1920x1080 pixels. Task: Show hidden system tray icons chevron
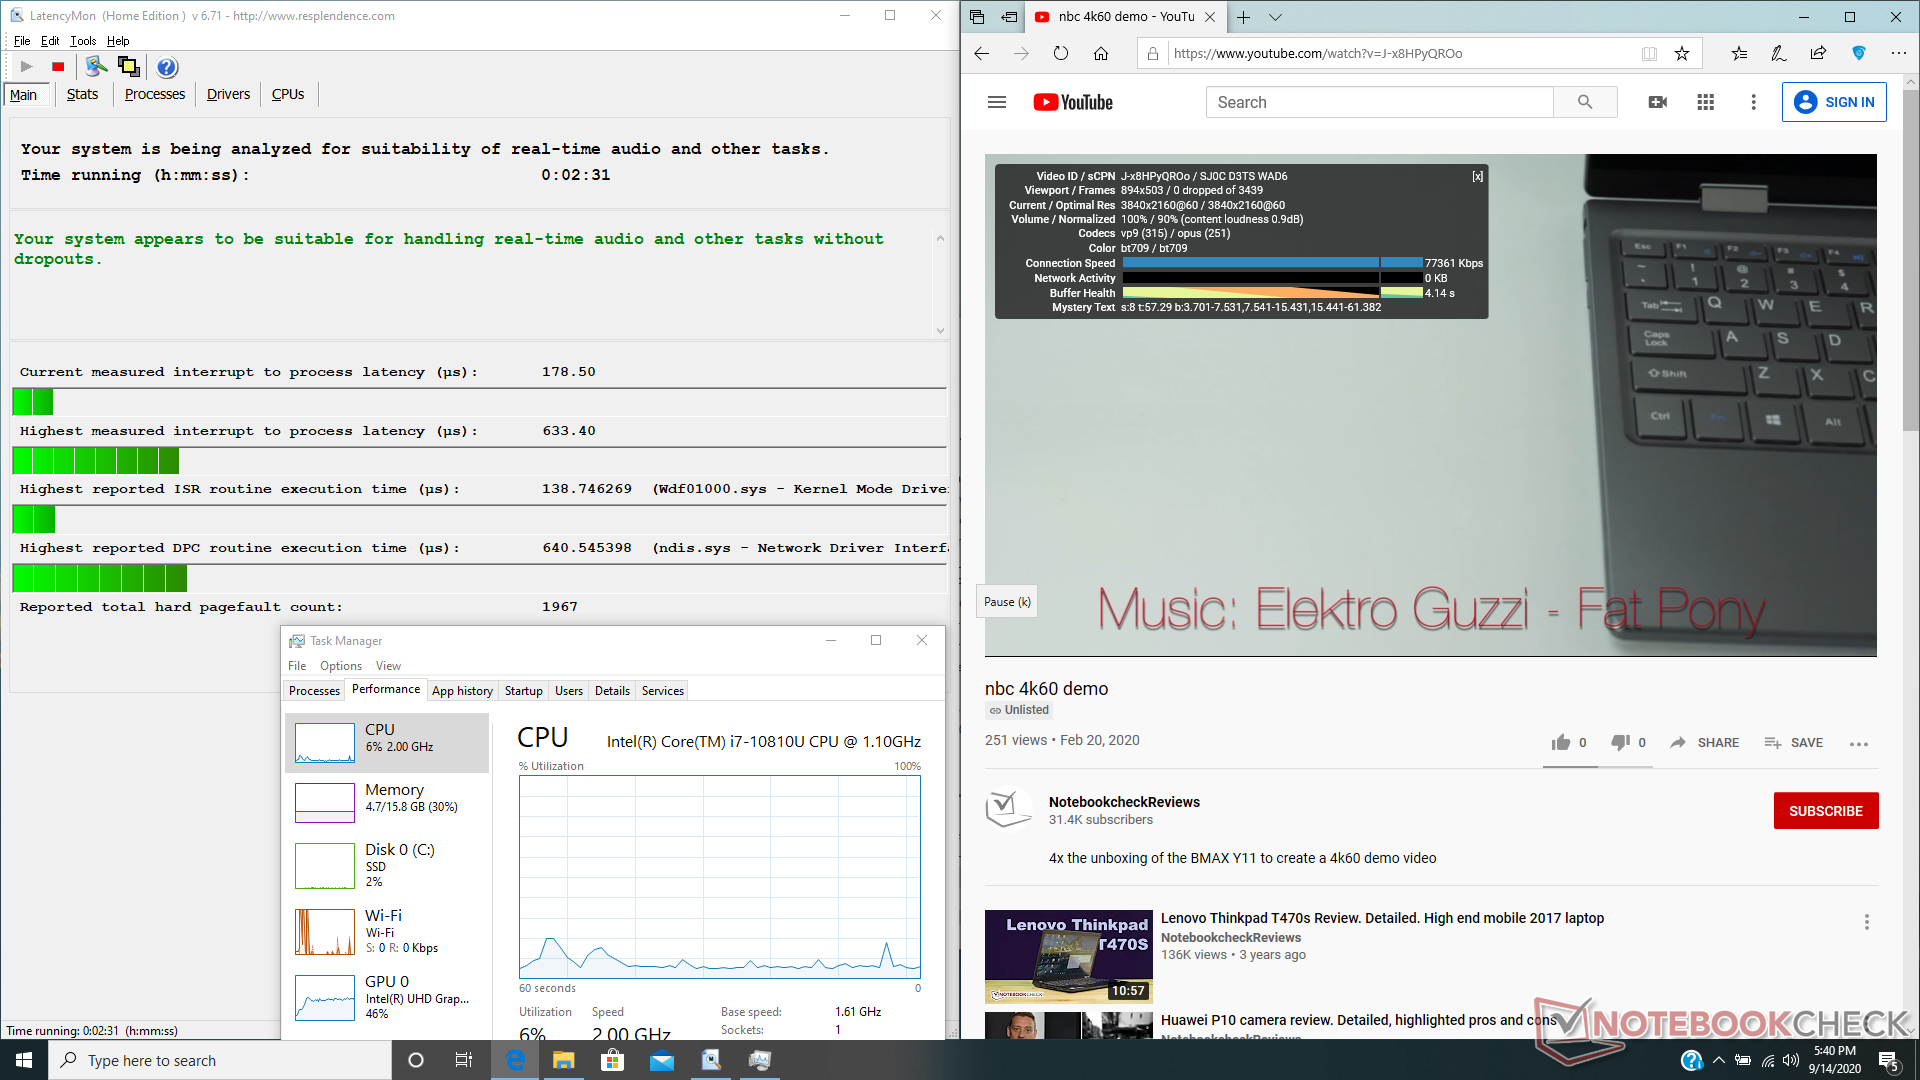tap(1718, 1060)
